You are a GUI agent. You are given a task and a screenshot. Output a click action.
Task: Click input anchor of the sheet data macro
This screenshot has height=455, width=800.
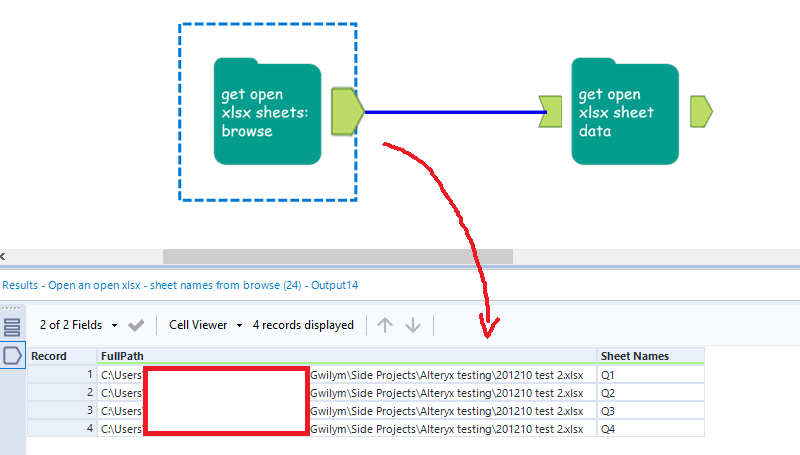tap(550, 112)
